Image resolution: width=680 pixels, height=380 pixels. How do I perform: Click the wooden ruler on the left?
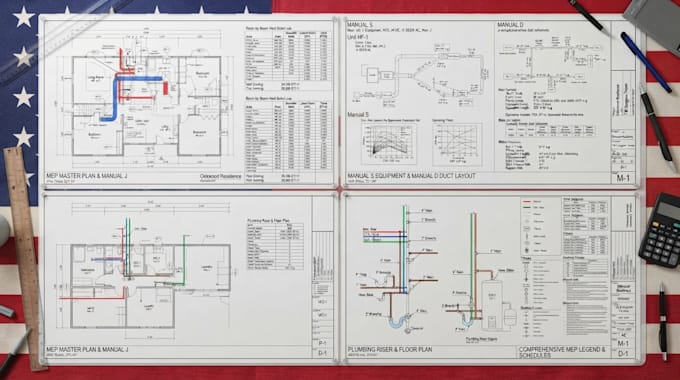26,258
